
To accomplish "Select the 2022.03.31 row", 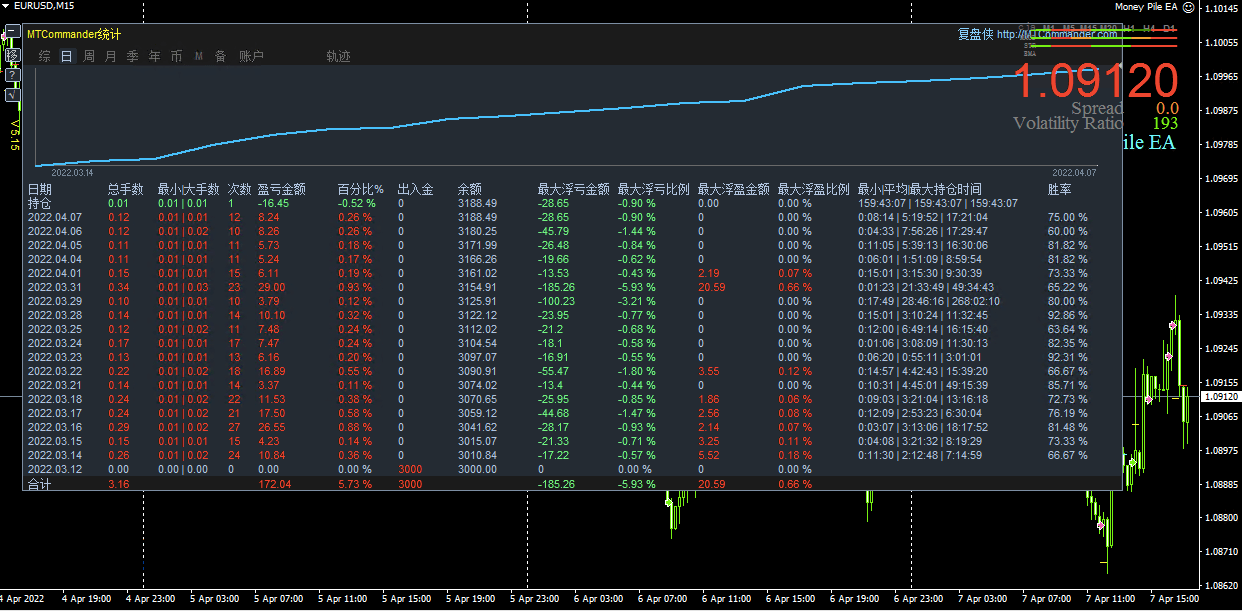I will coord(572,287).
